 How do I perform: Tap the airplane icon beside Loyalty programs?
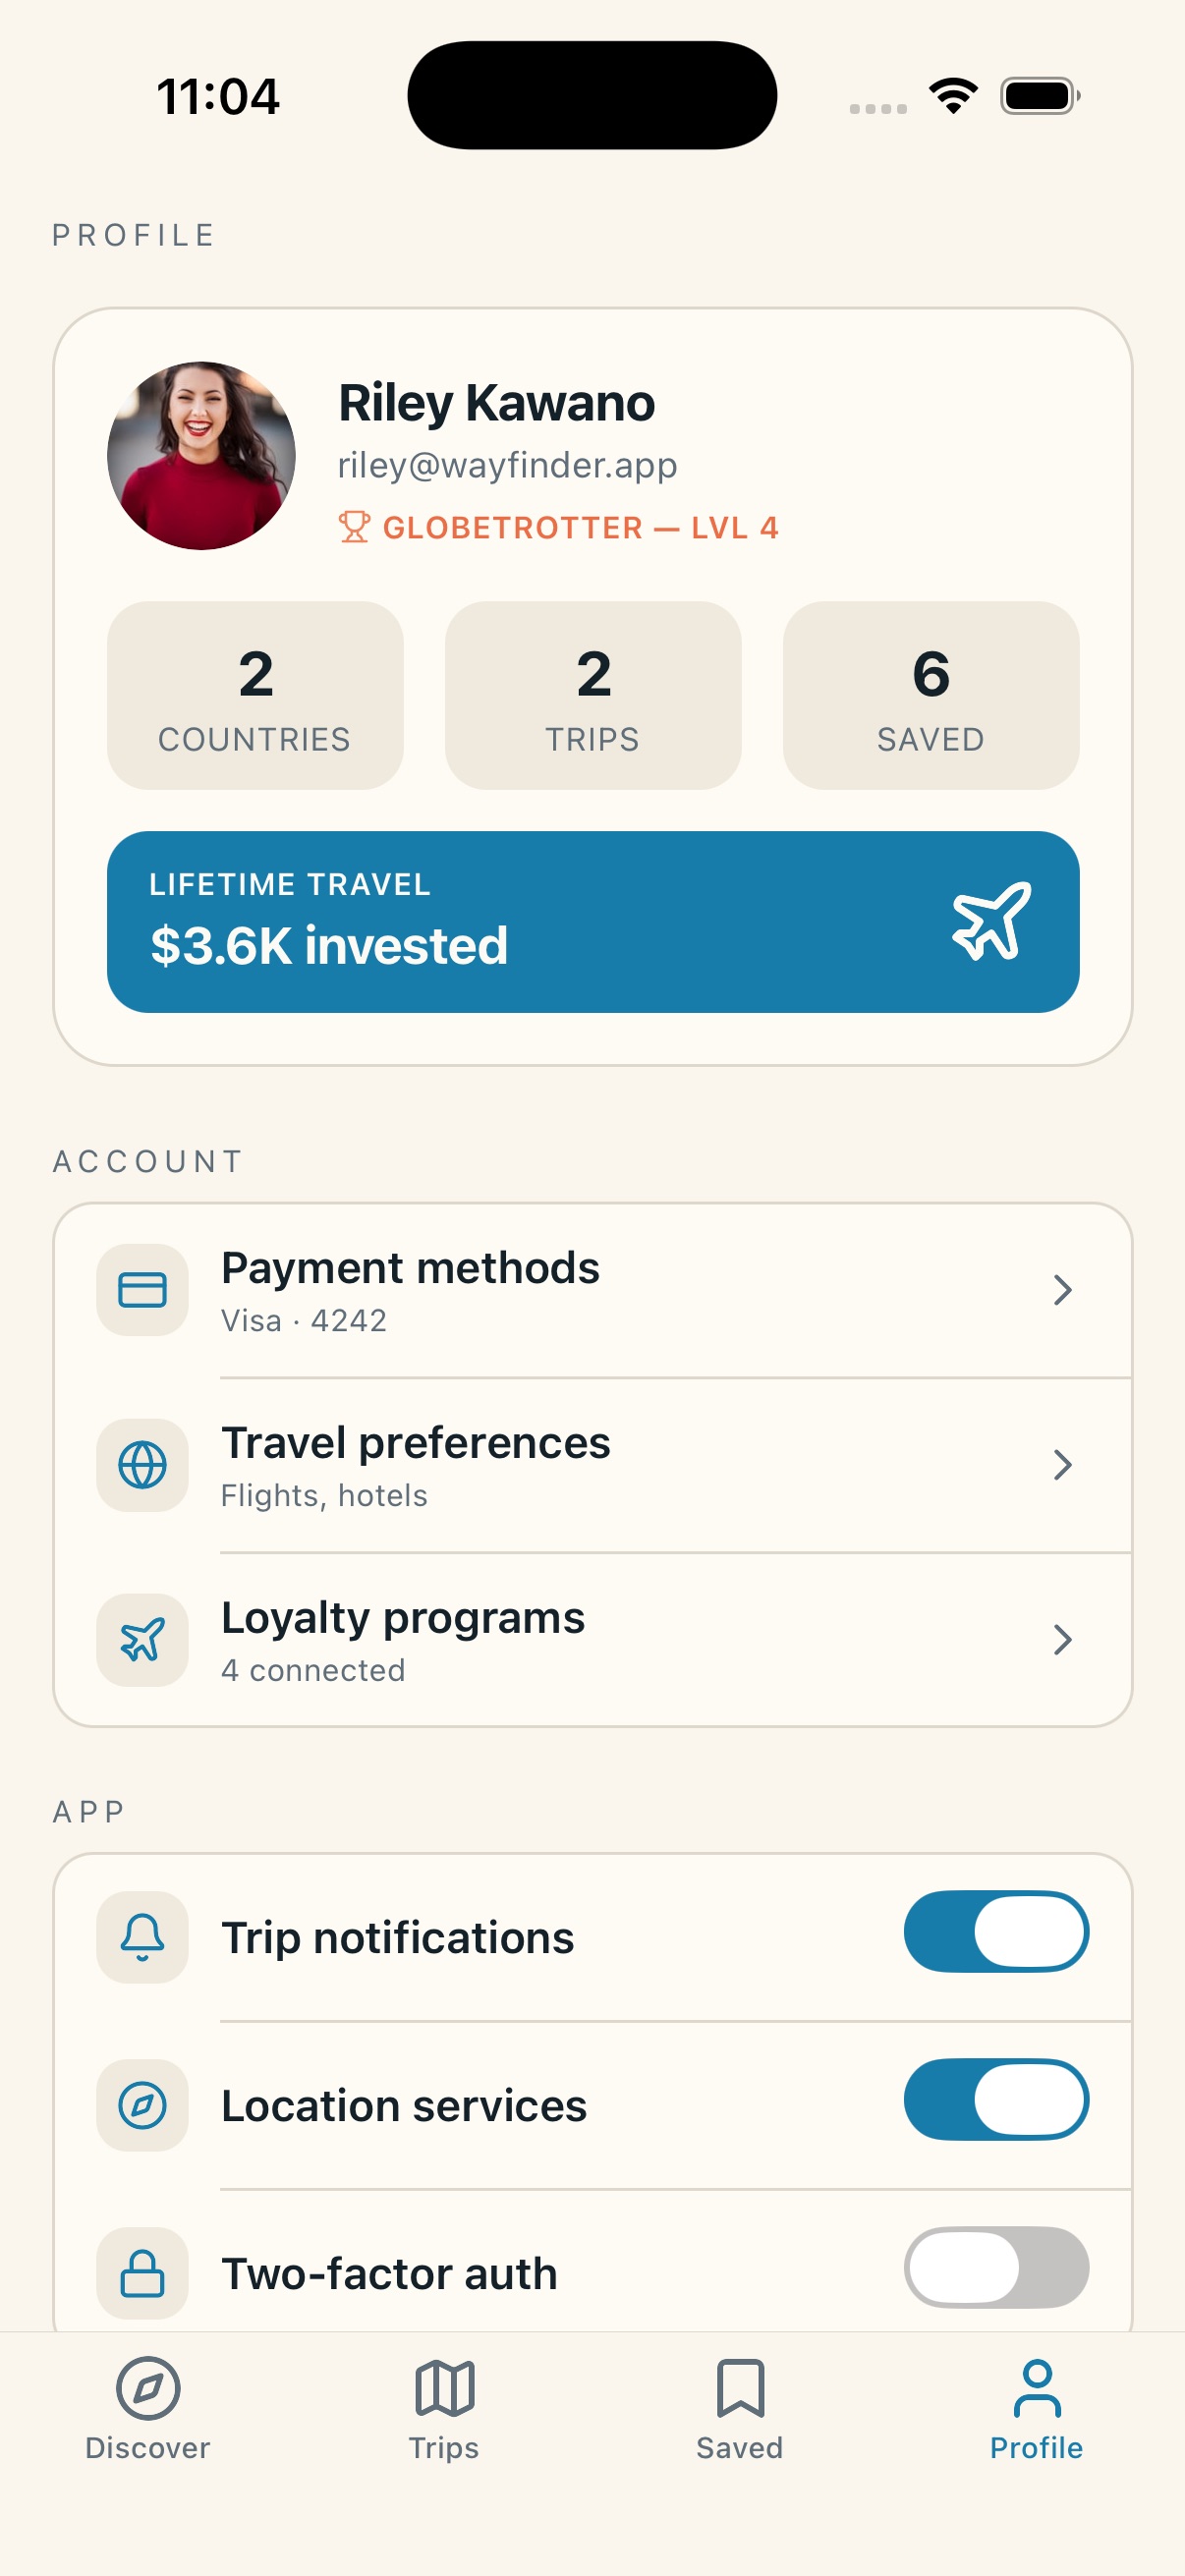pyautogui.click(x=142, y=1640)
